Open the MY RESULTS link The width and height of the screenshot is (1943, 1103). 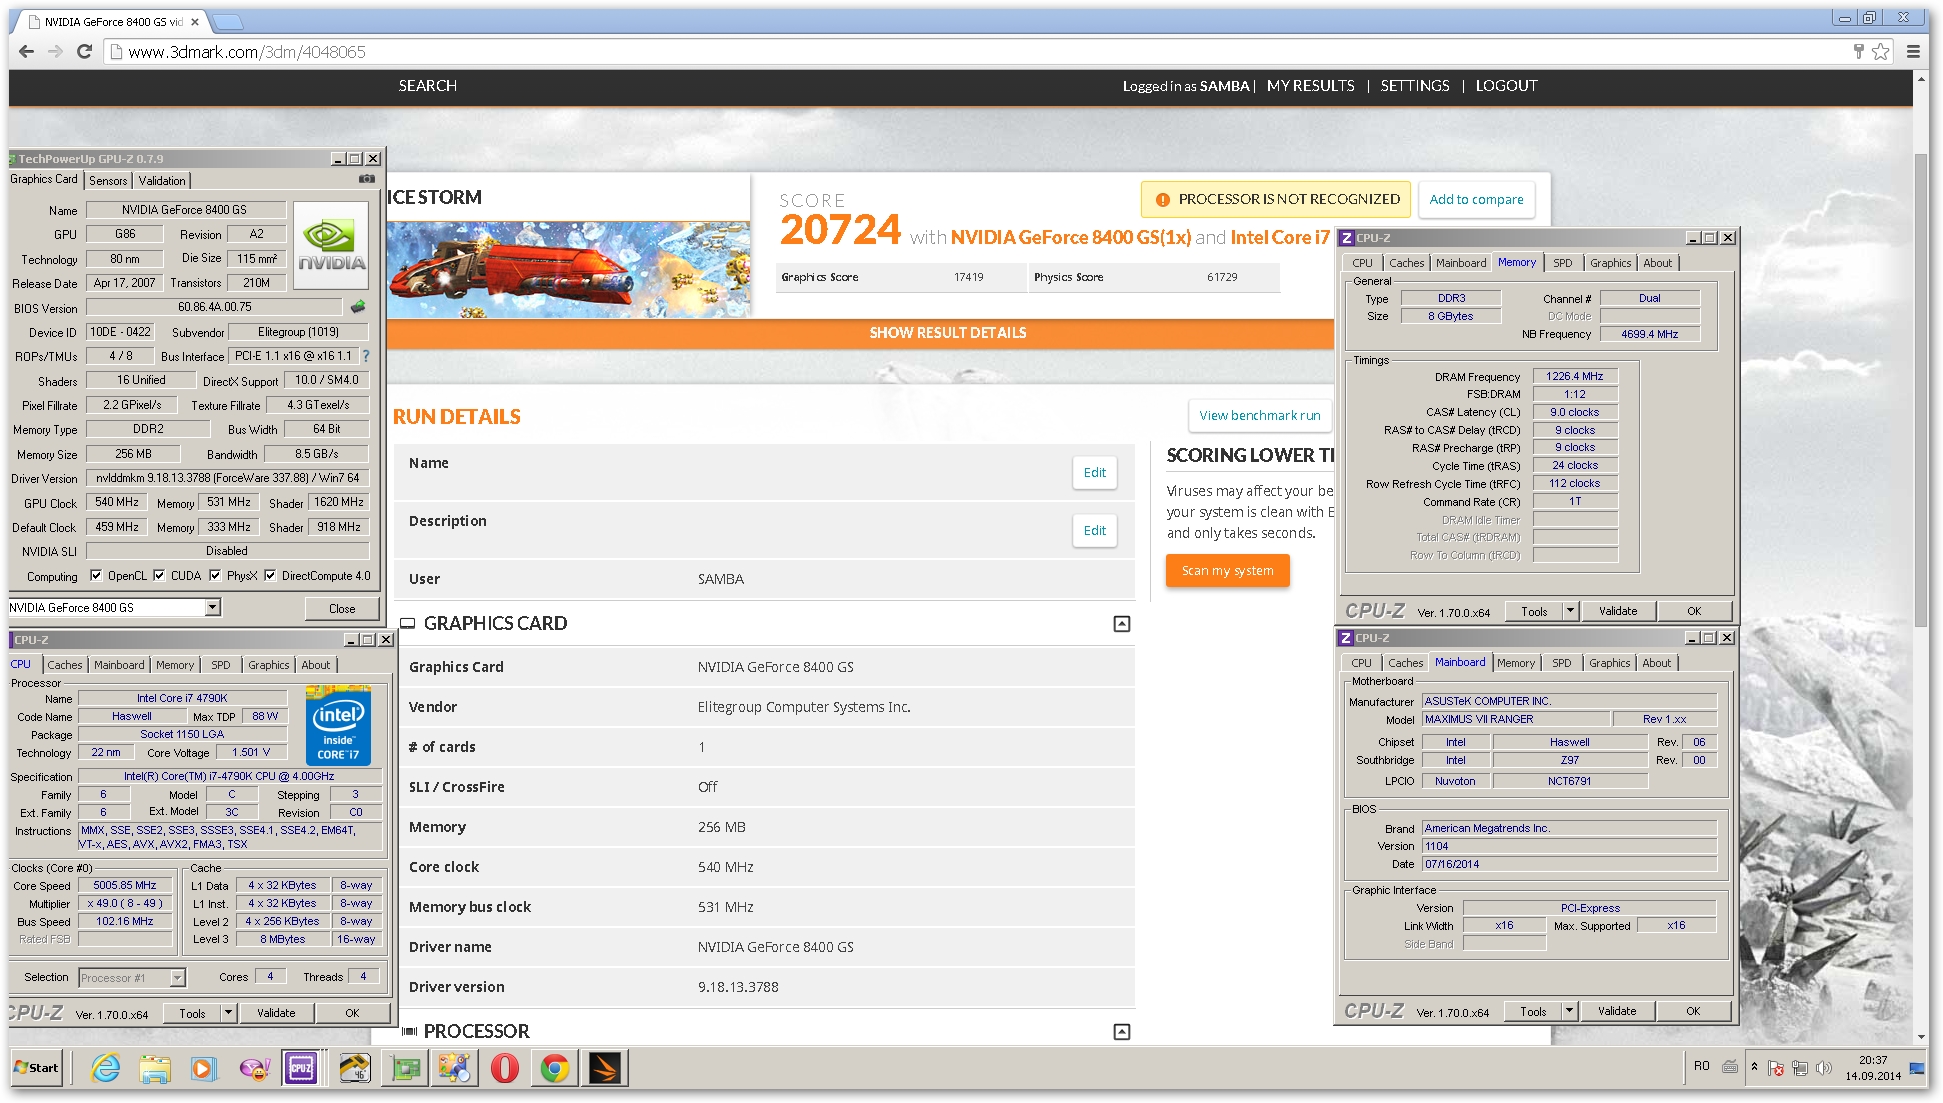[1310, 86]
